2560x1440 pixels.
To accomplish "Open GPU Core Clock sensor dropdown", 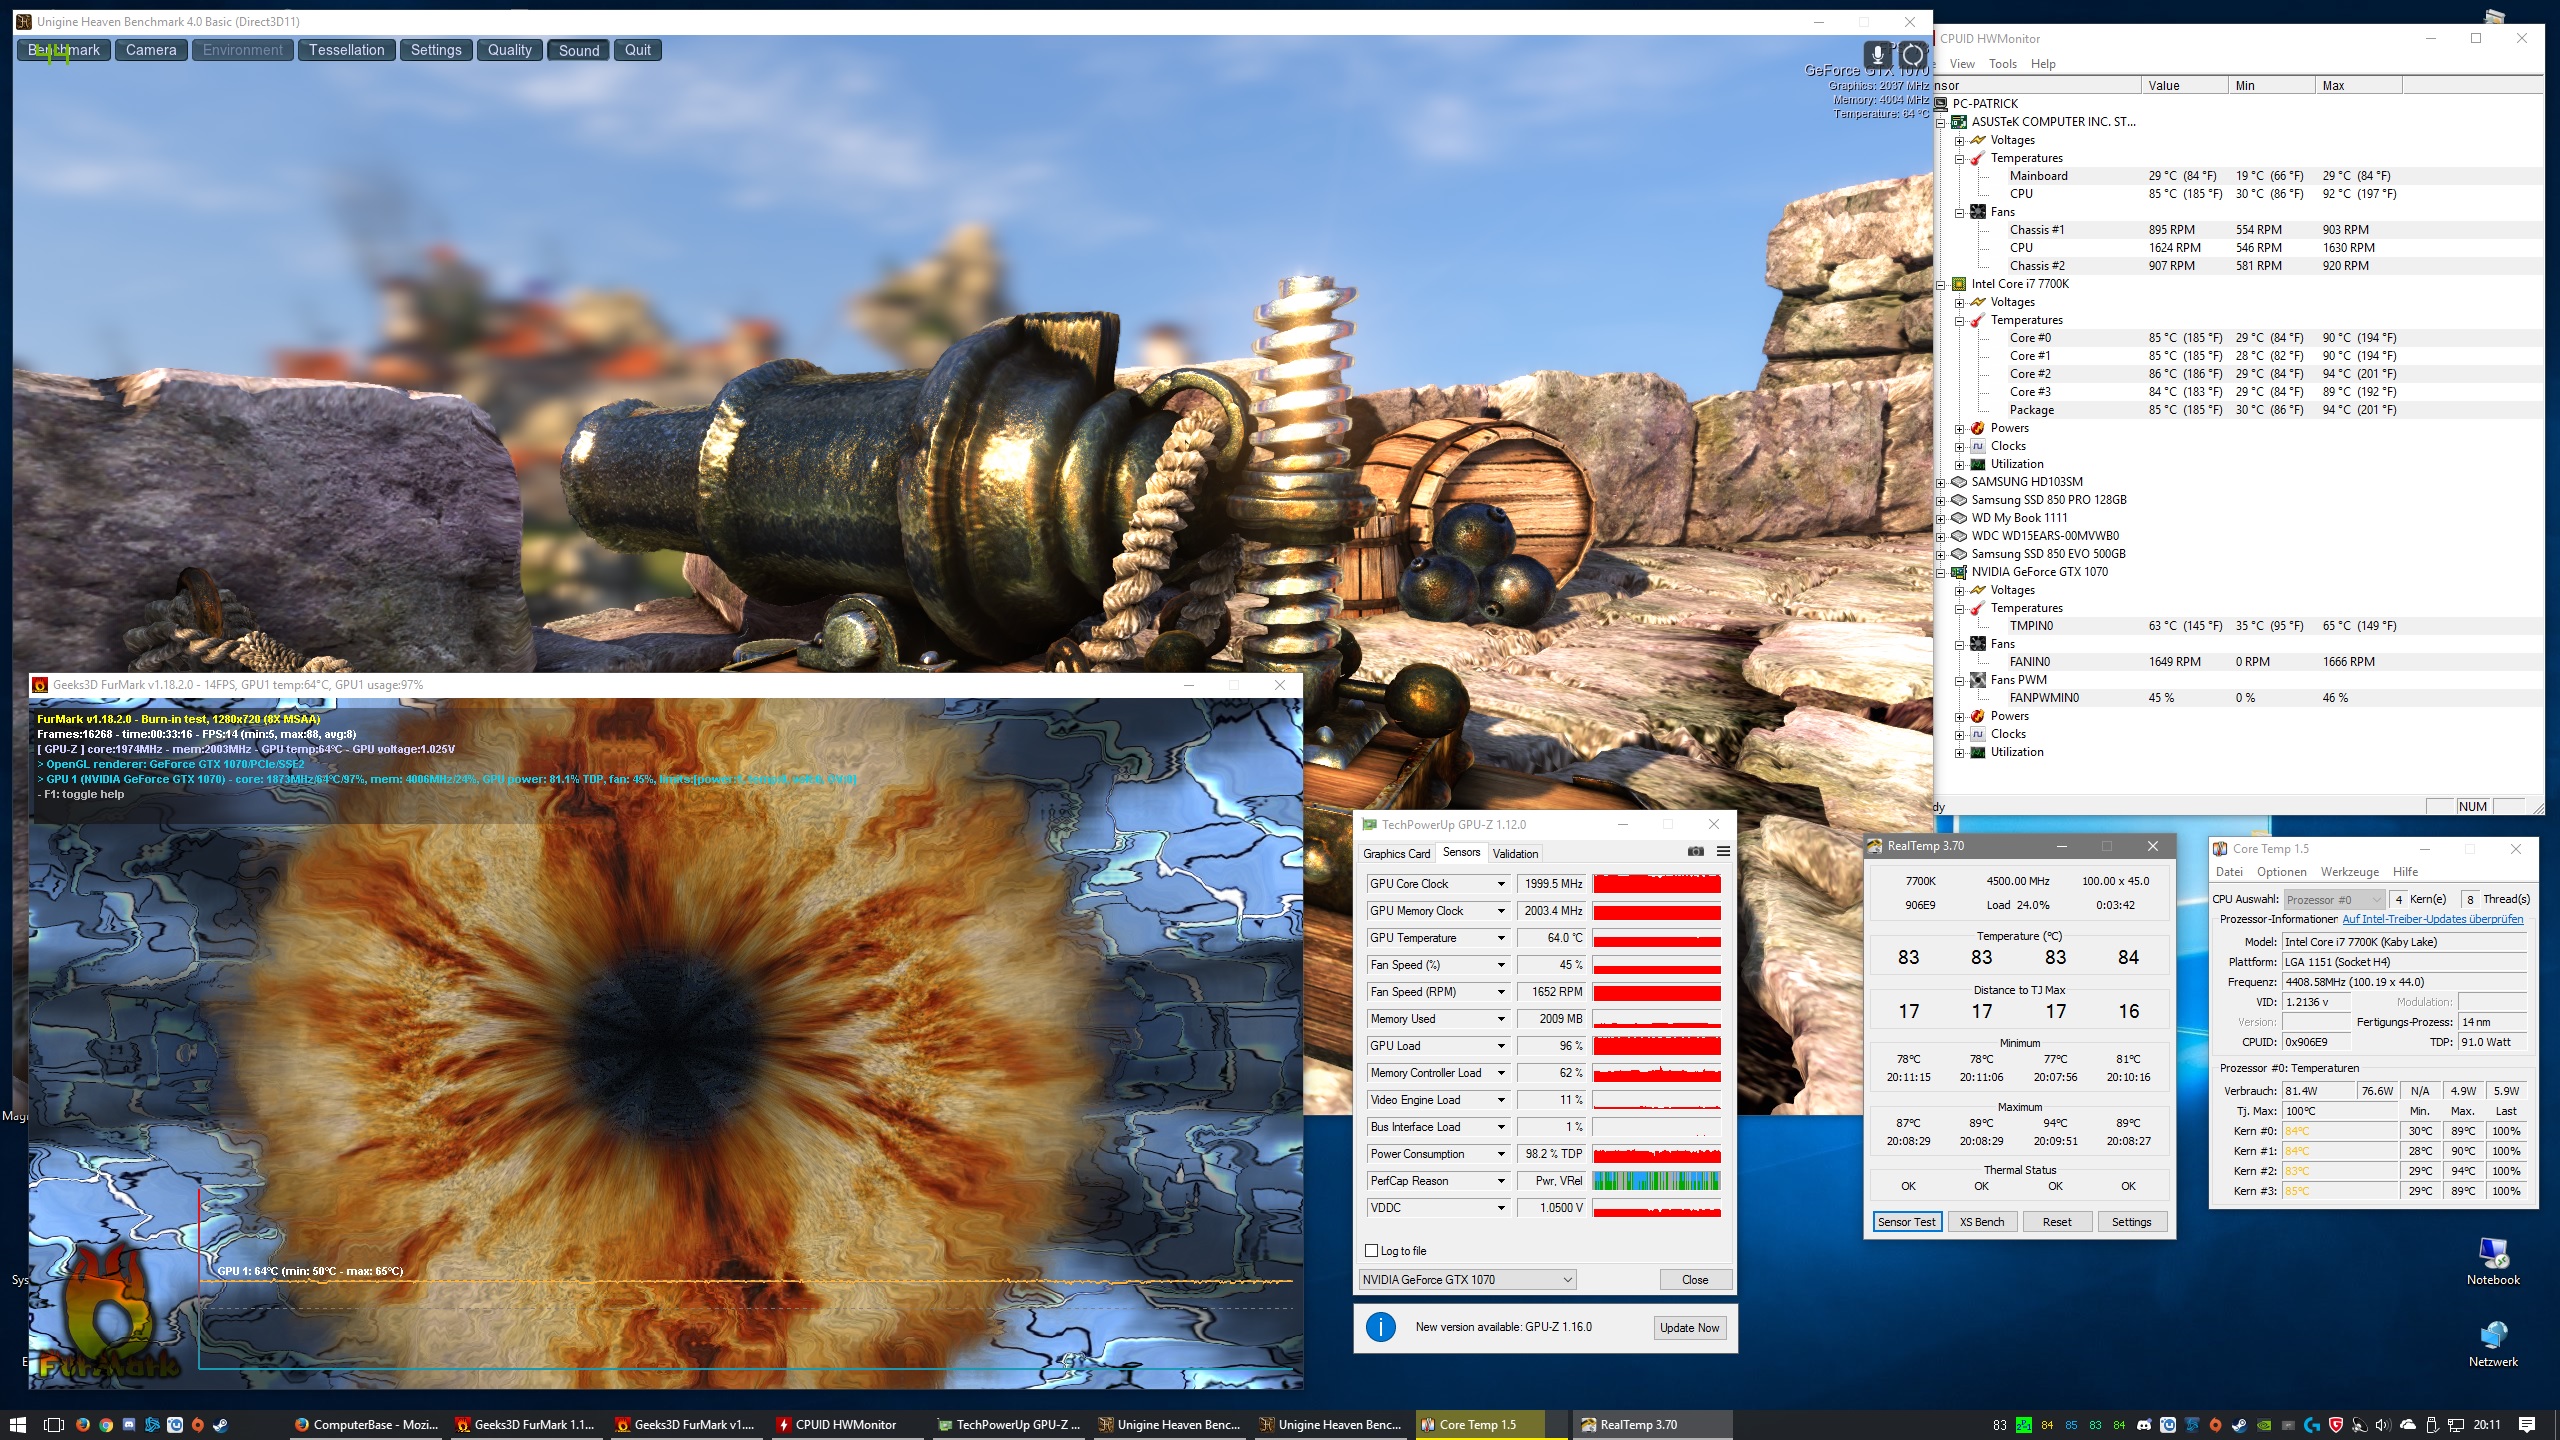I will pyautogui.click(x=1501, y=884).
